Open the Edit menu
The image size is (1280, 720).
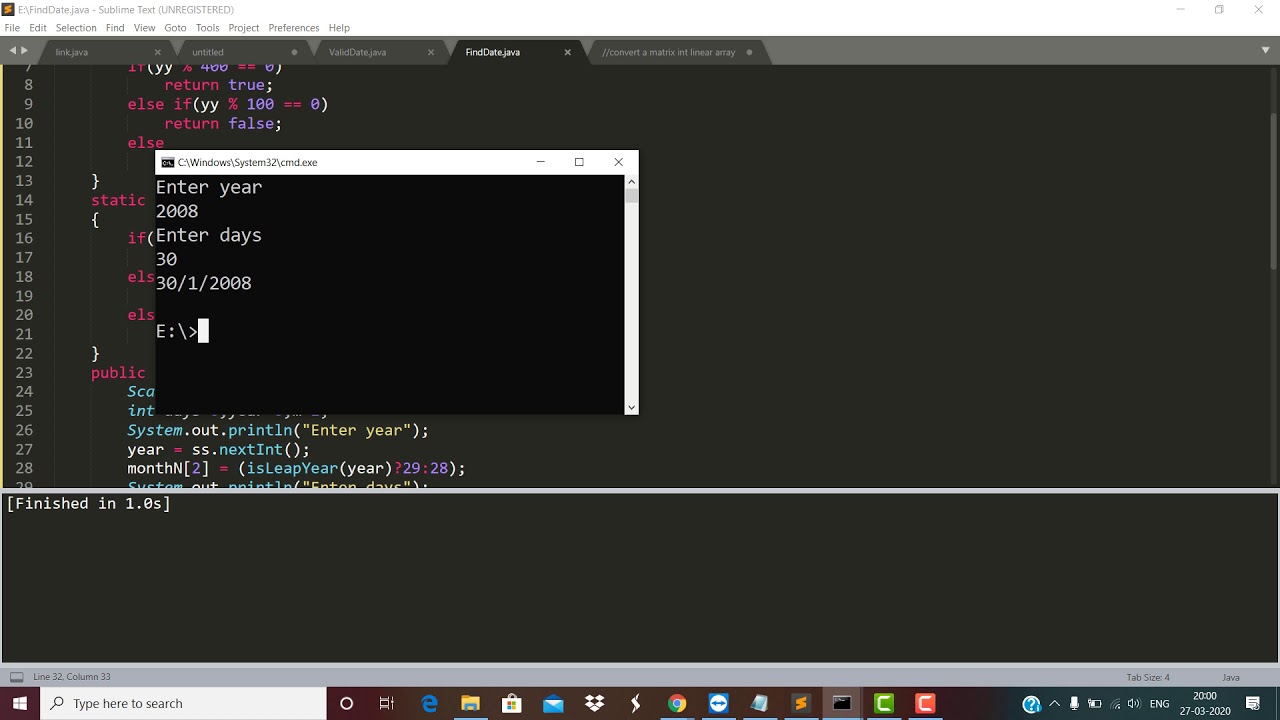[x=38, y=28]
